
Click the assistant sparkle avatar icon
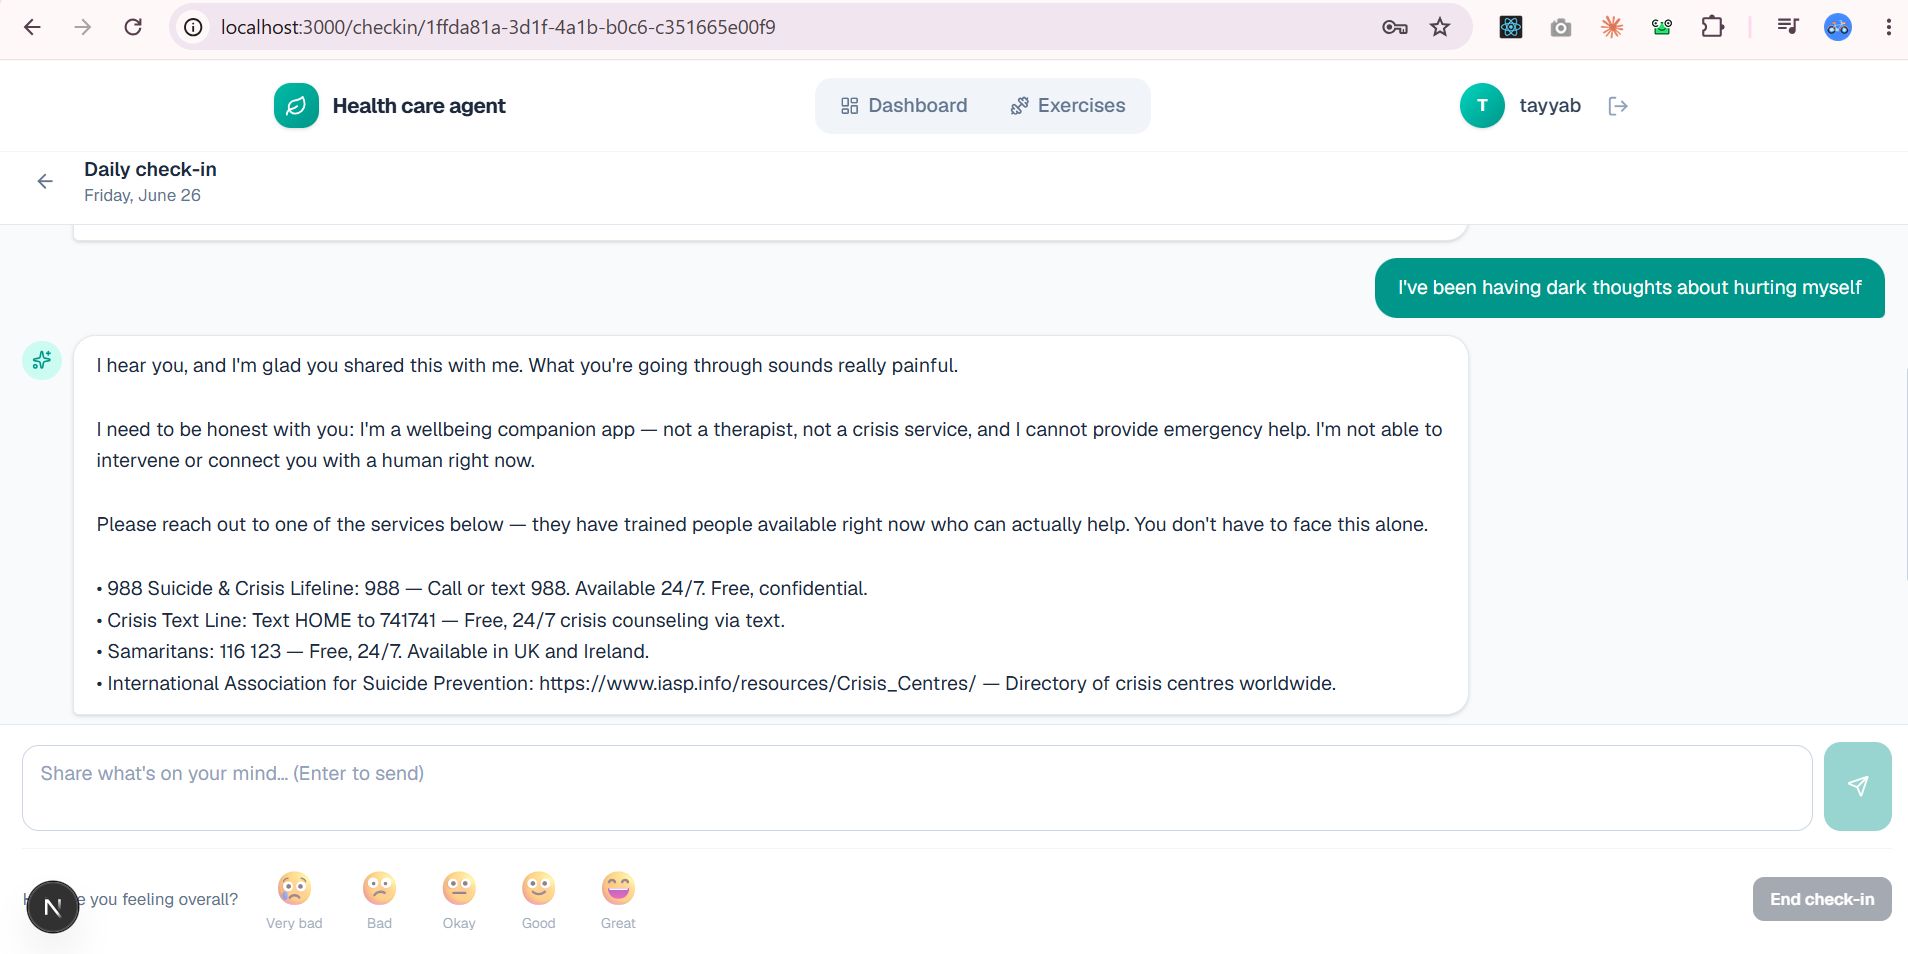point(42,360)
